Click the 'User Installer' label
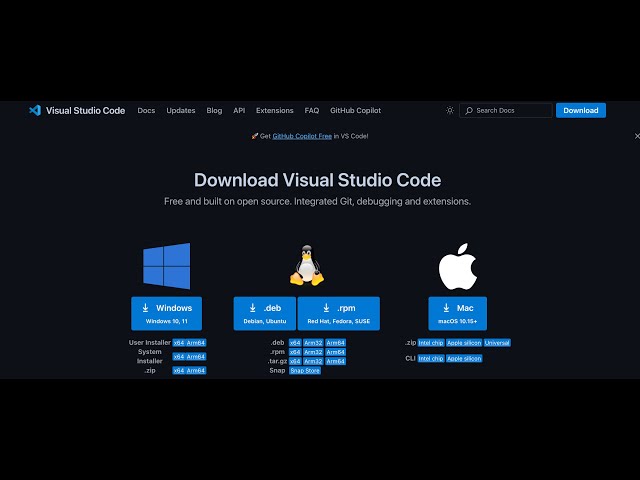The height and width of the screenshot is (480, 640). (x=150, y=342)
